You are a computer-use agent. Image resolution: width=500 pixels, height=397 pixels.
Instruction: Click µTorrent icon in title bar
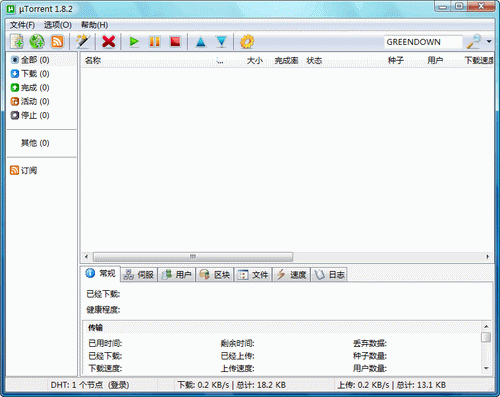11,9
